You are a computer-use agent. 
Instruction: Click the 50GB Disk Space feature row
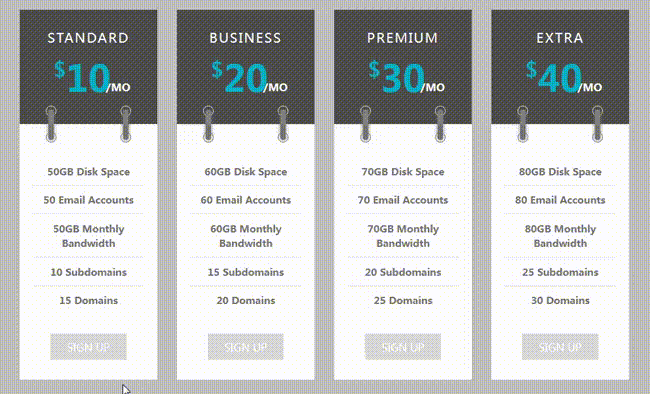click(x=88, y=172)
